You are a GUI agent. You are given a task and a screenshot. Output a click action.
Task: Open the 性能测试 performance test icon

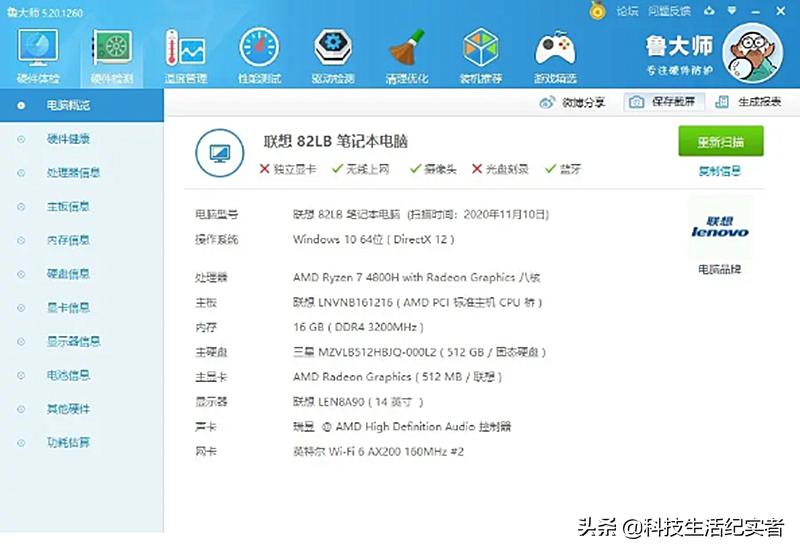tap(259, 48)
